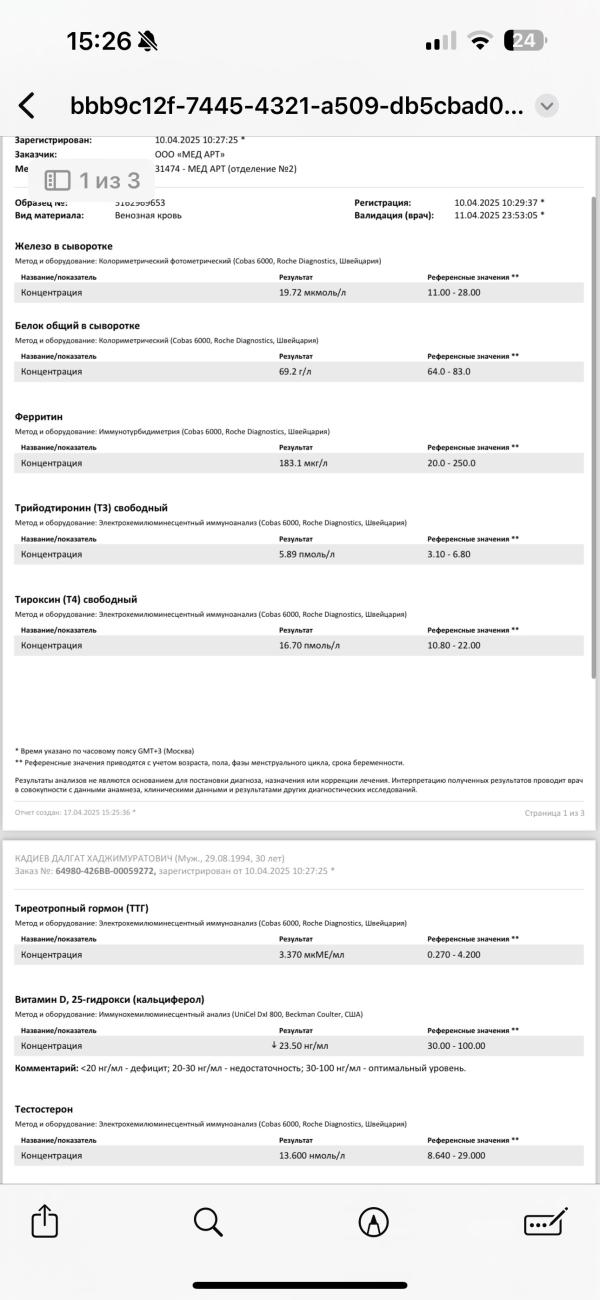Open the share sheet icon
600x1300 pixels.
click(44, 1221)
